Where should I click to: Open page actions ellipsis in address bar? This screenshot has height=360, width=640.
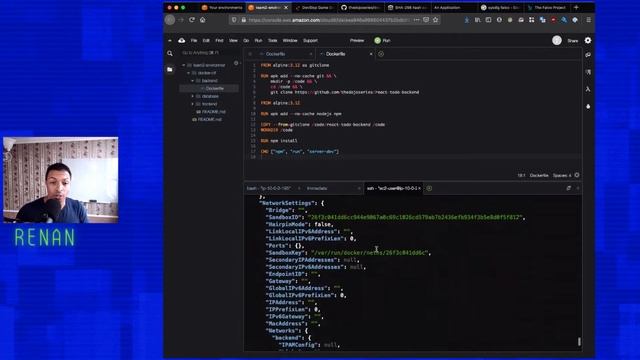pos(416,20)
